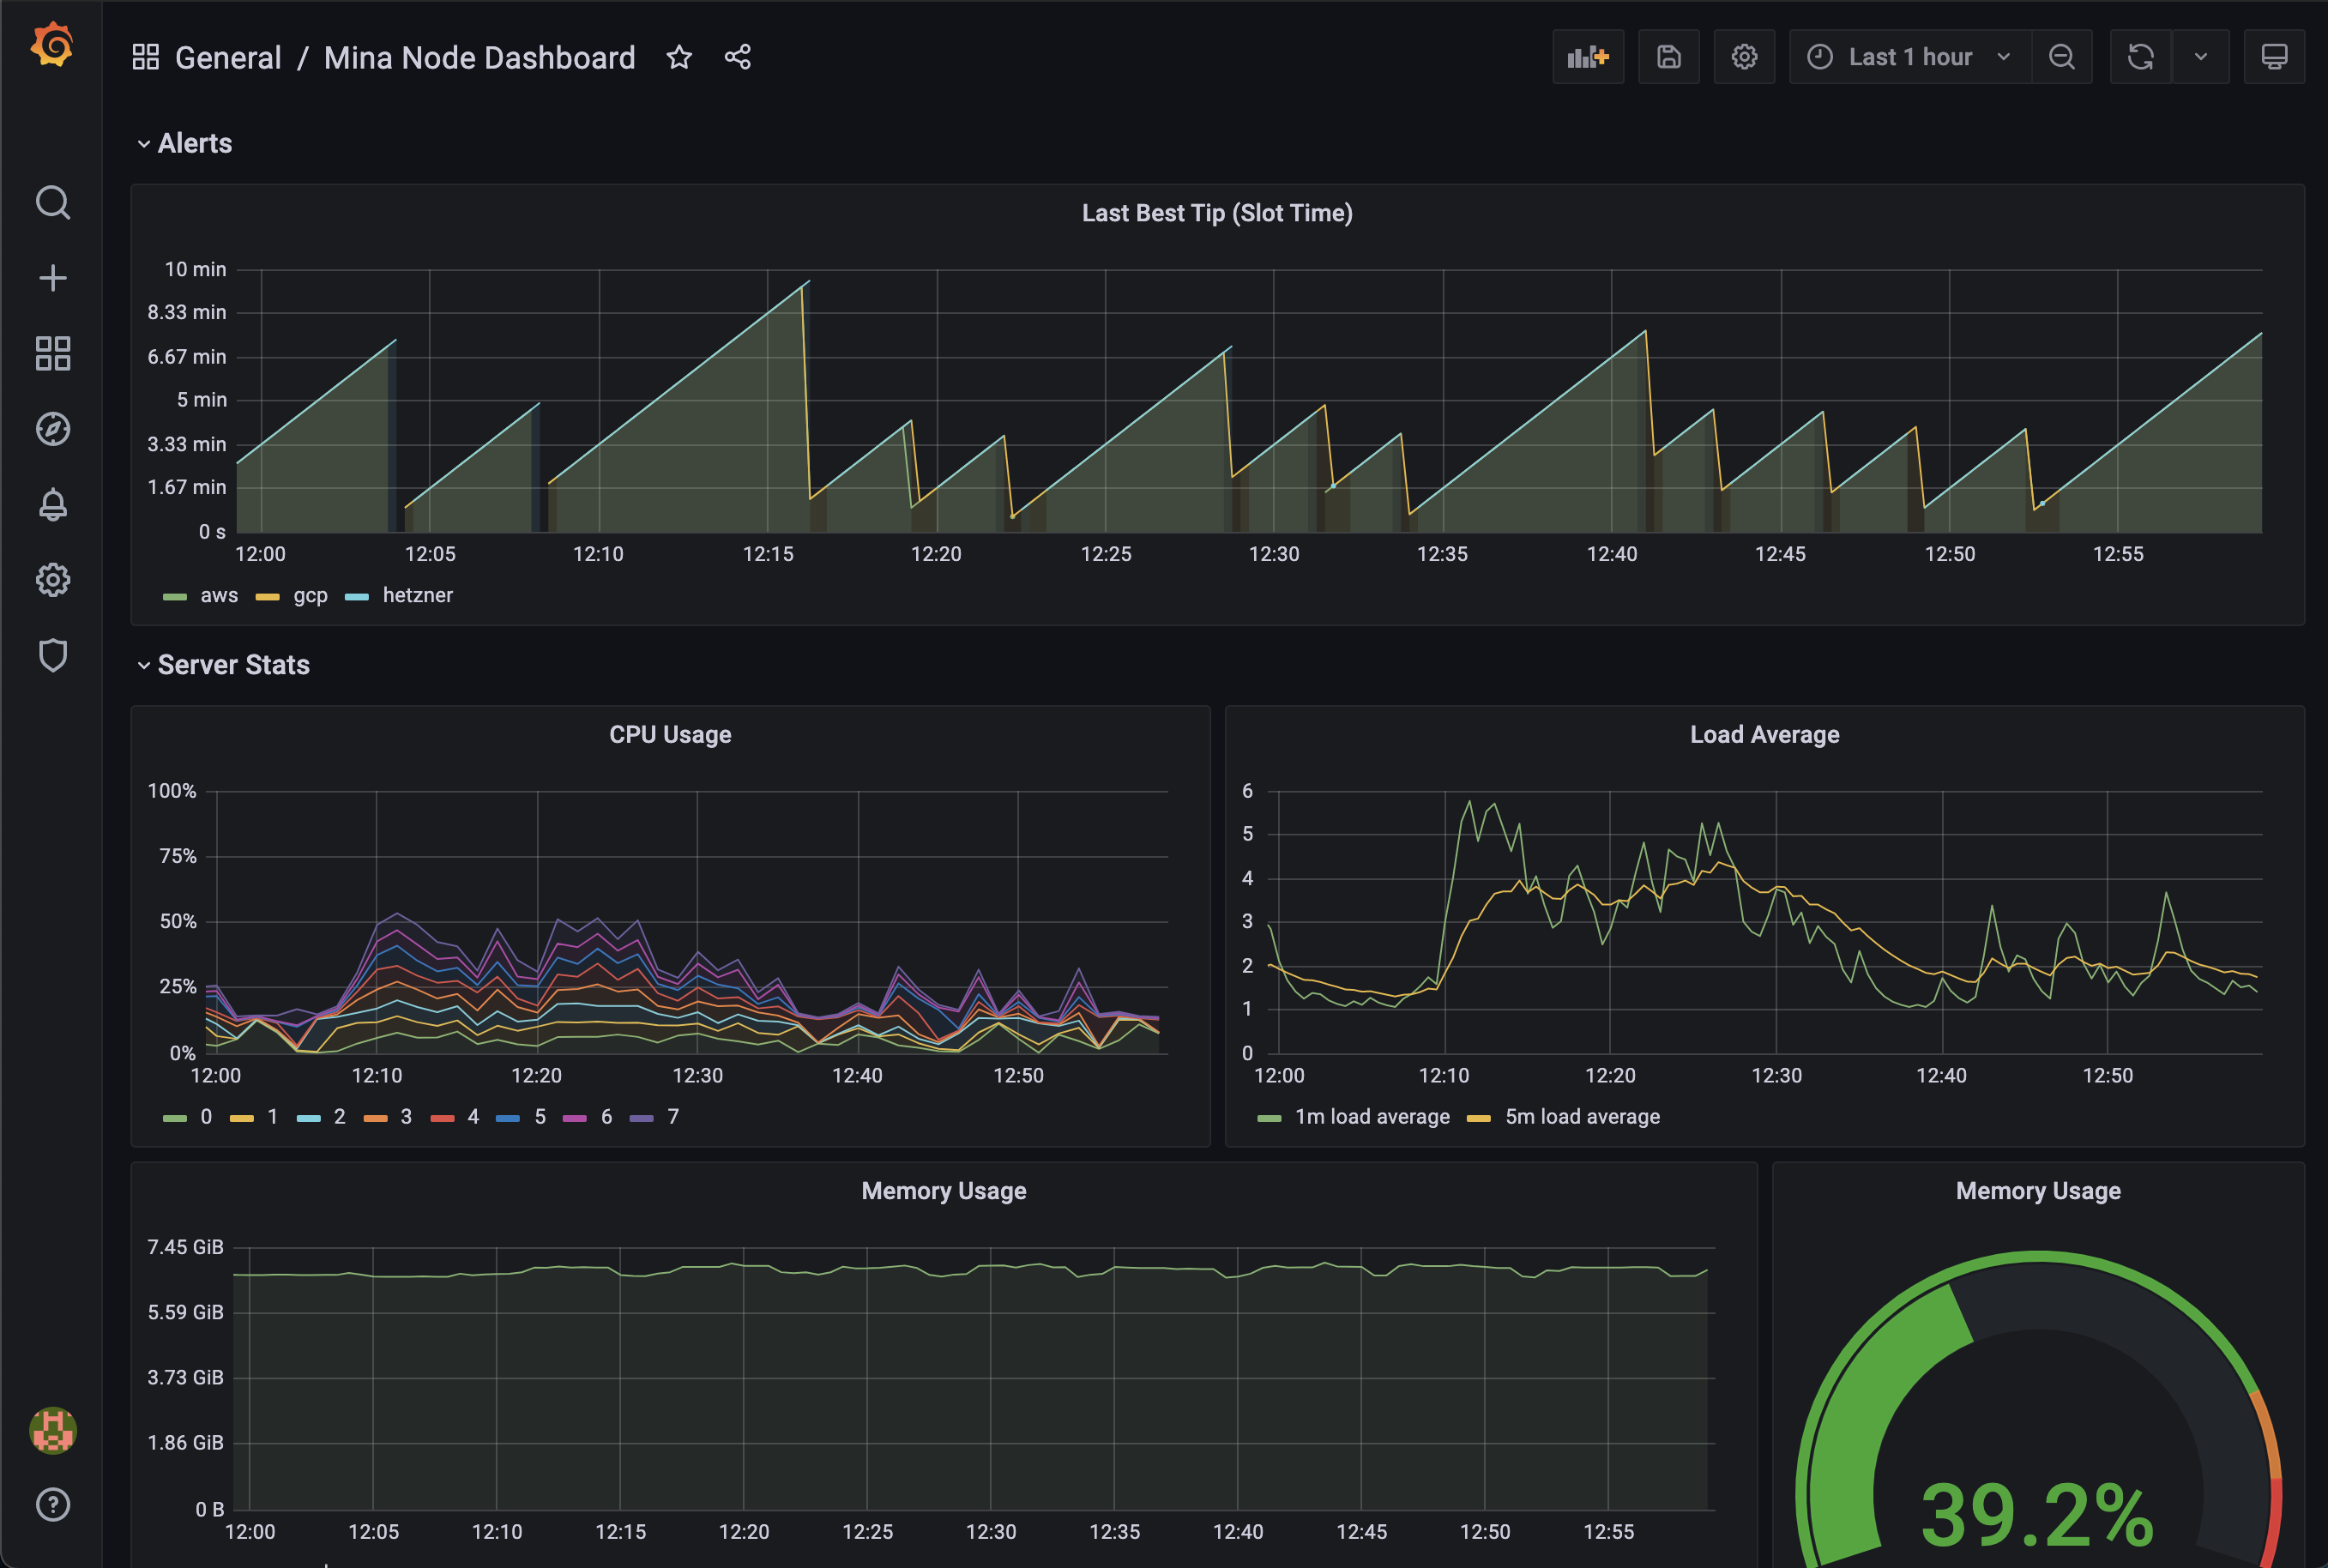The image size is (2328, 1568).
Task: Open the refresh interval dropdown arrow
Action: tap(2200, 57)
